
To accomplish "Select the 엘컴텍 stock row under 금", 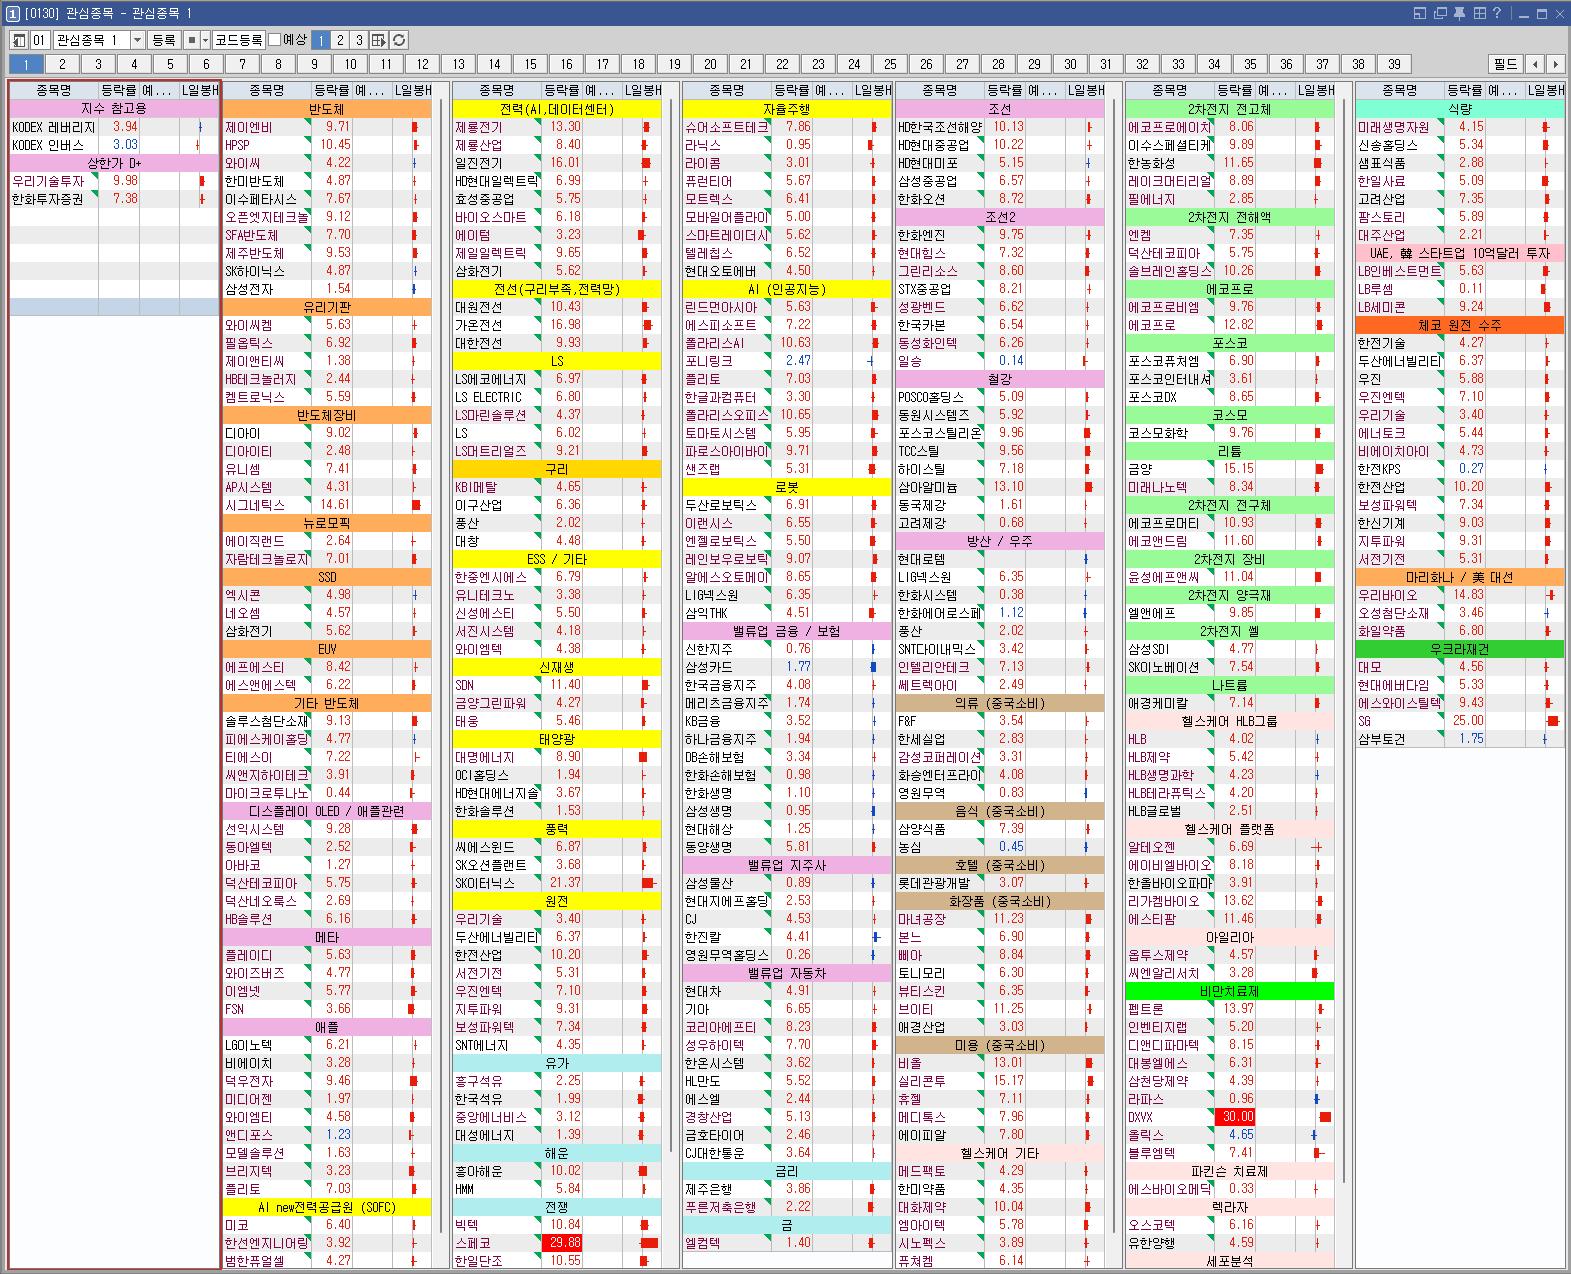I will click(787, 1243).
